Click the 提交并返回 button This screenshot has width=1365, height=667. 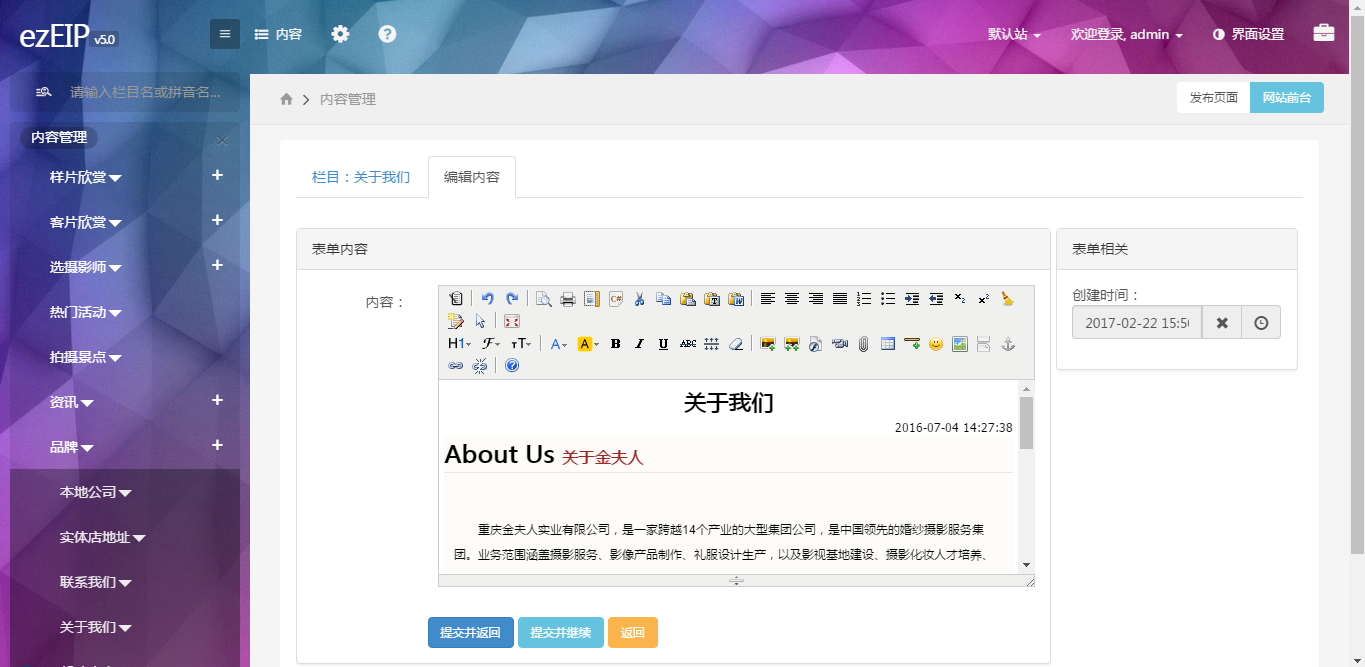[471, 633]
